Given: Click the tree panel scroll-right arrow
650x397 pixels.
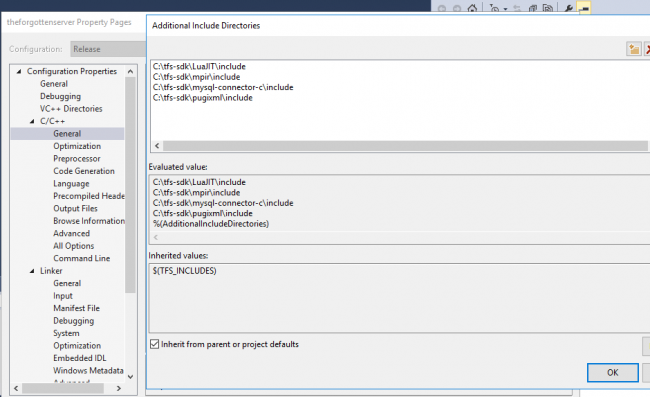Looking at the screenshot, I should [119, 388].
